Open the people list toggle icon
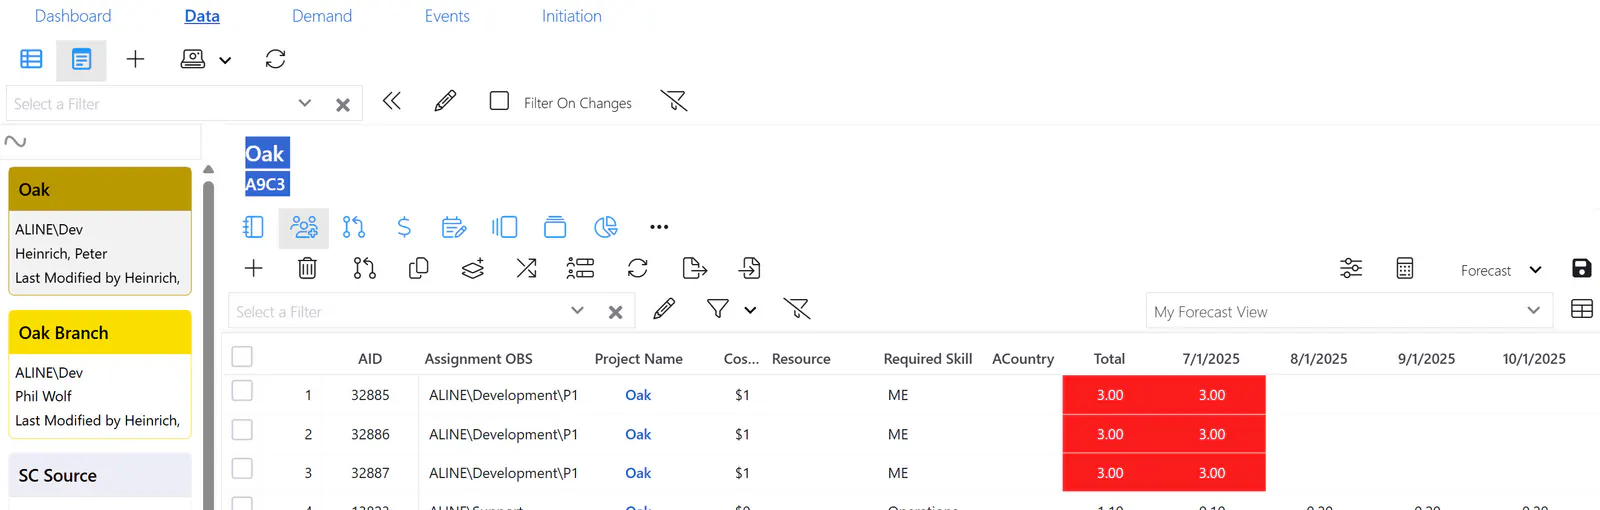 click(x=580, y=268)
